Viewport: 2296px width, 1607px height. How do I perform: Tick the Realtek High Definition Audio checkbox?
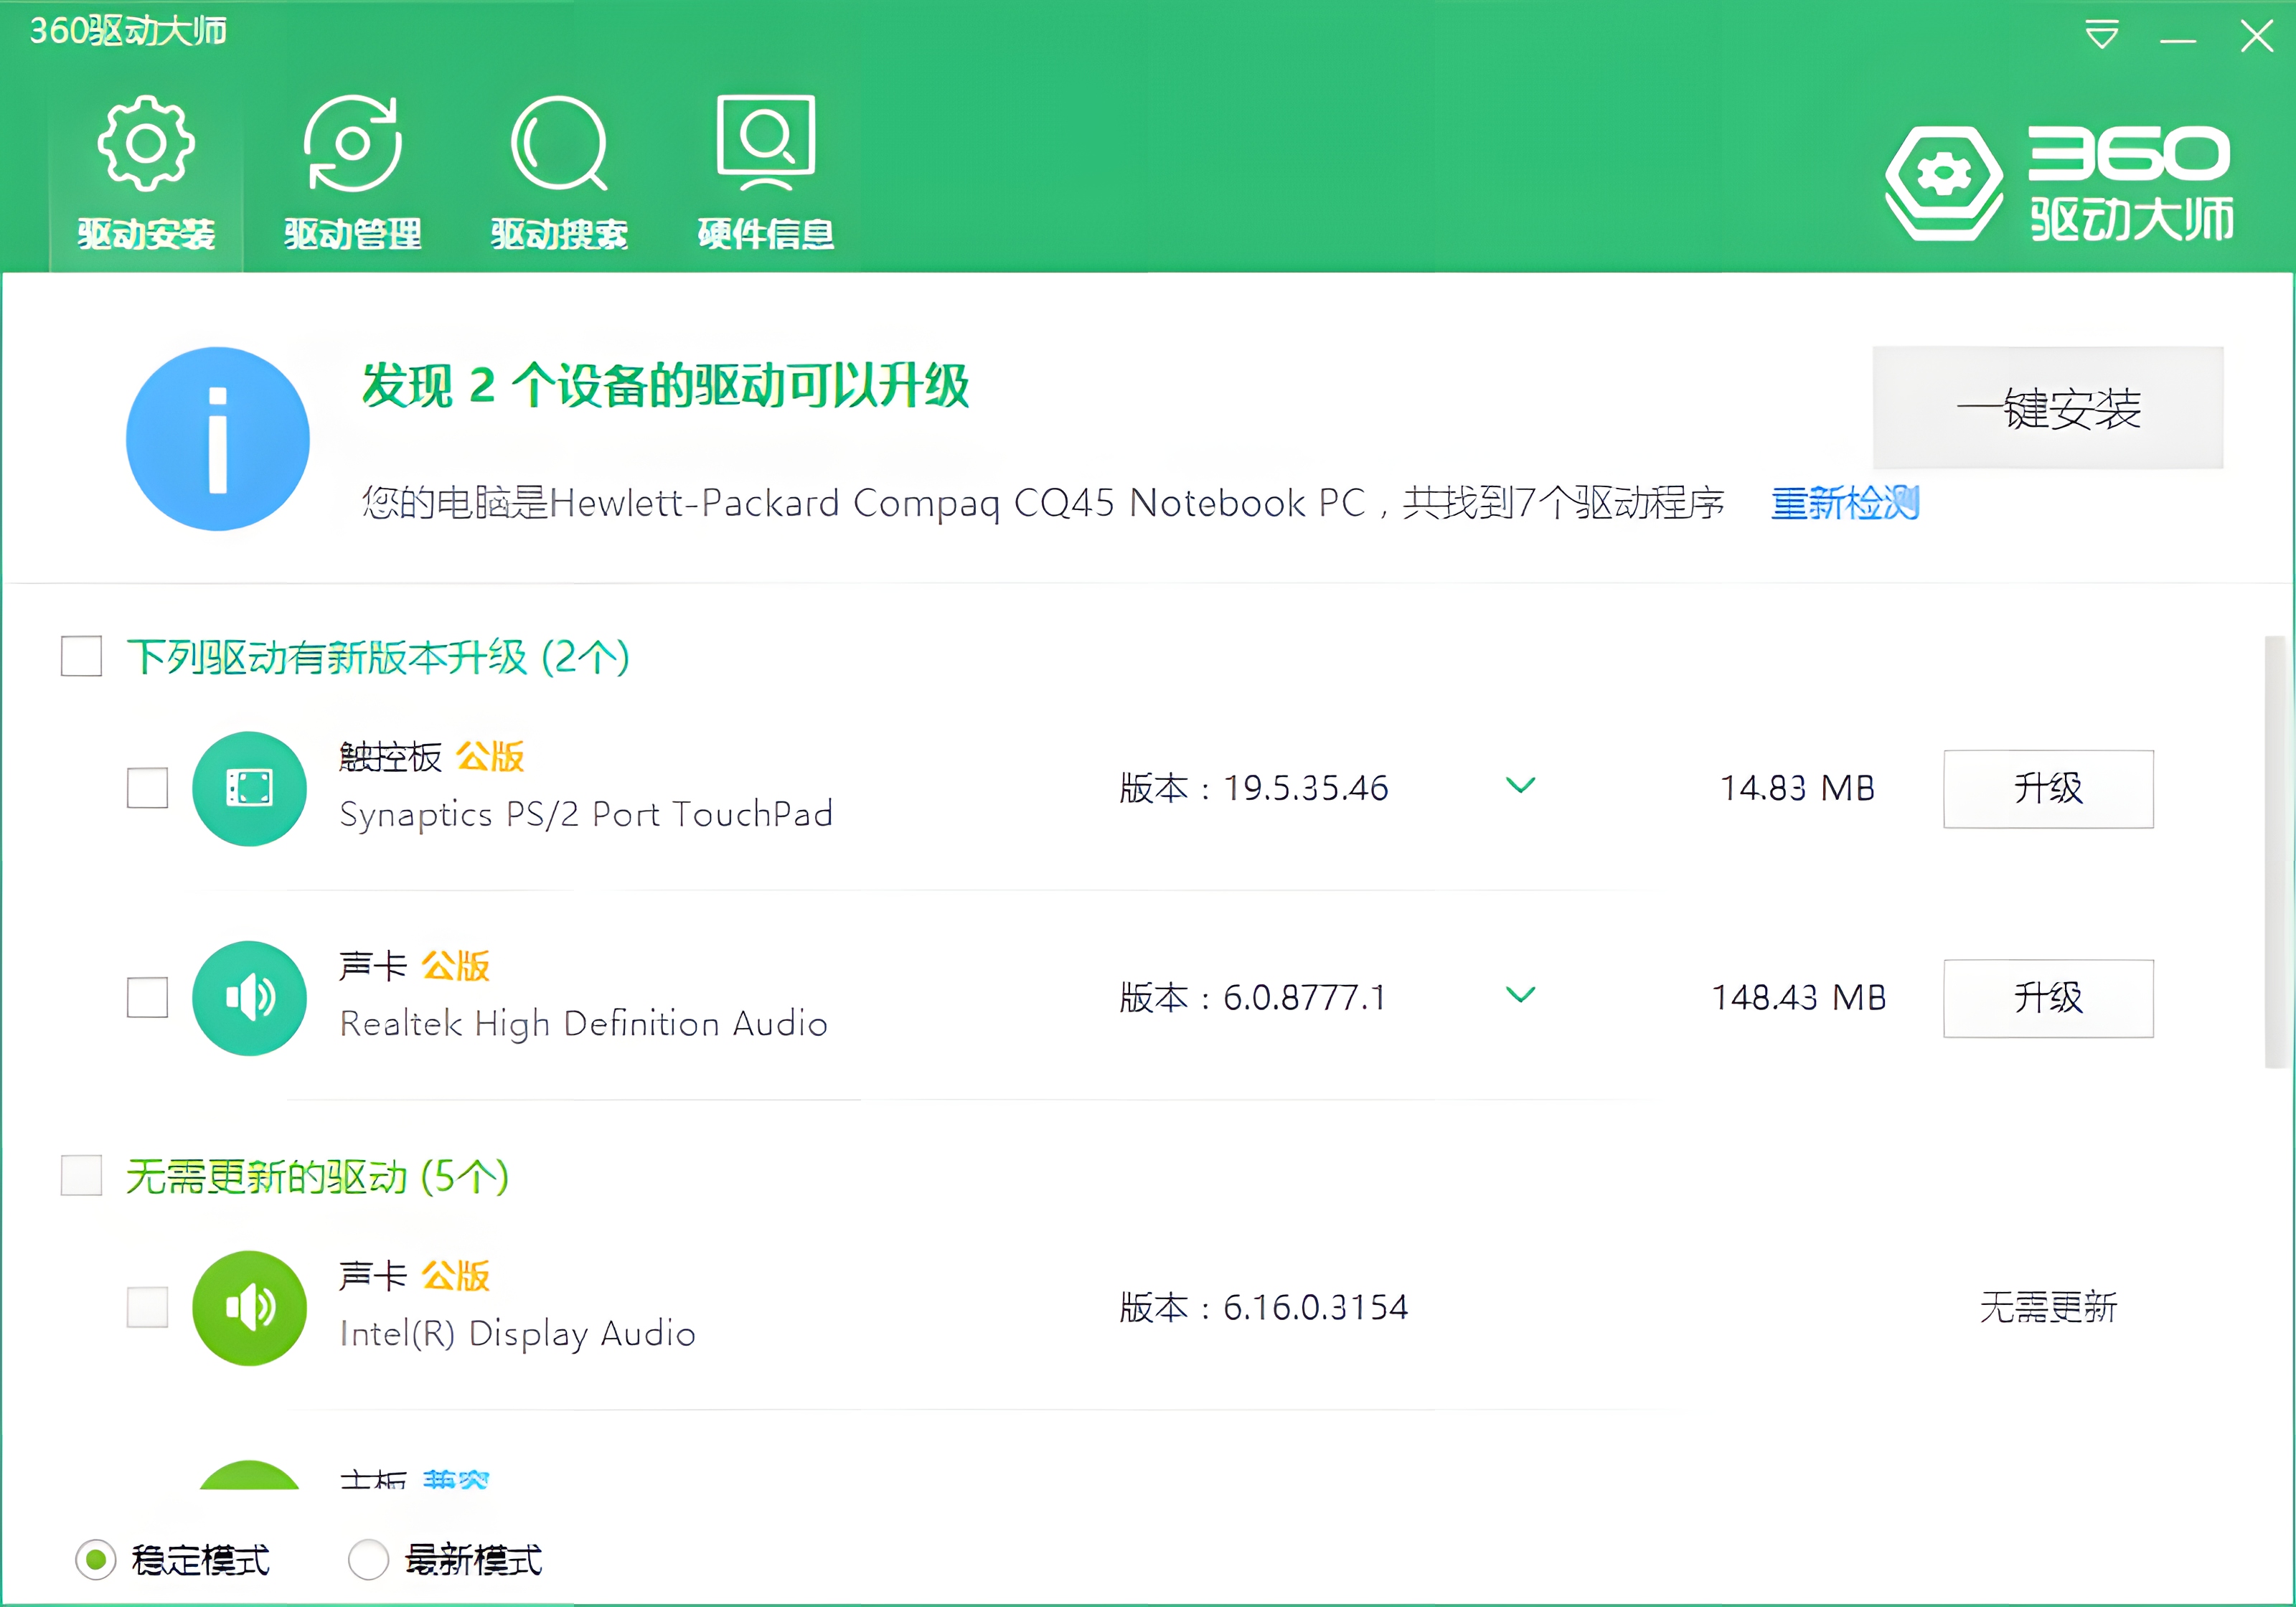pyautogui.click(x=147, y=997)
